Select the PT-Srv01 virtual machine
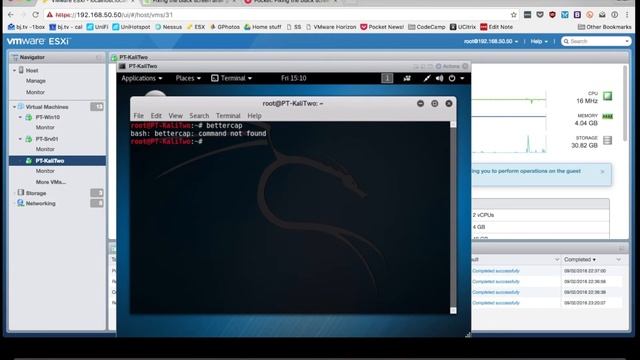The width and height of the screenshot is (640, 360). [x=47, y=139]
